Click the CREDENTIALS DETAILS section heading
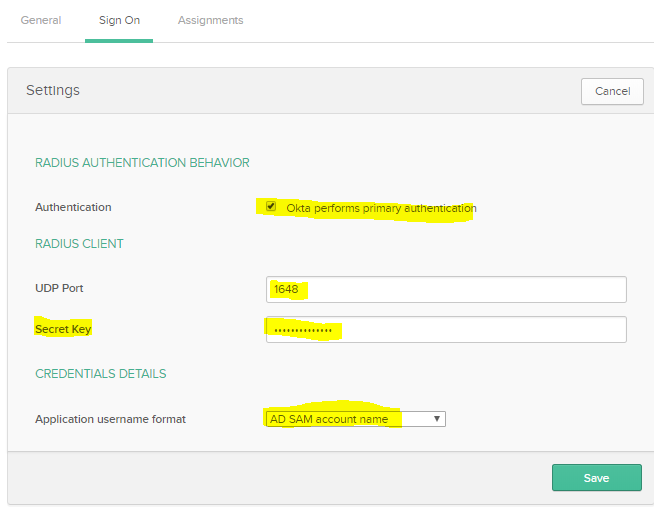Viewport: 654px width, 509px height. click(100, 374)
